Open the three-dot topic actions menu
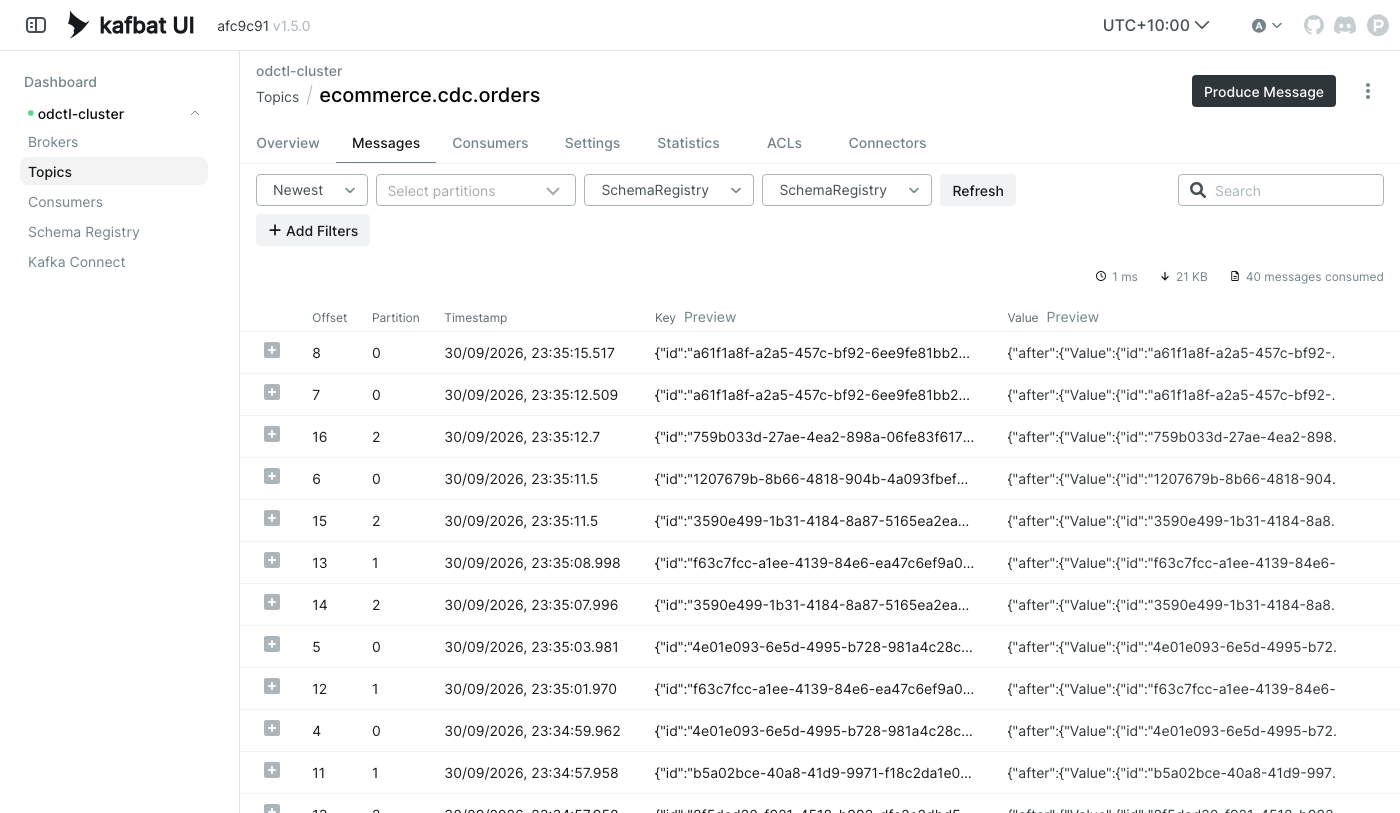This screenshot has width=1400, height=813. pos(1368,91)
